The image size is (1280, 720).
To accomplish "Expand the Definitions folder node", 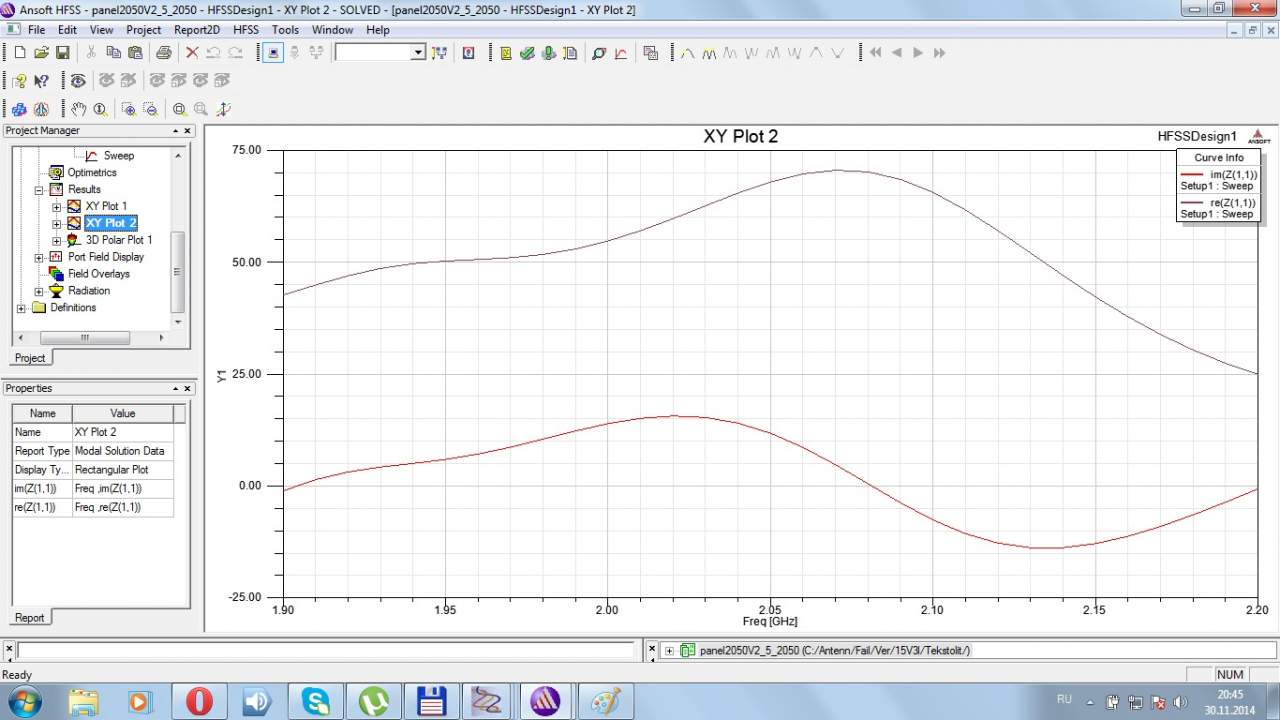I will tap(21, 308).
